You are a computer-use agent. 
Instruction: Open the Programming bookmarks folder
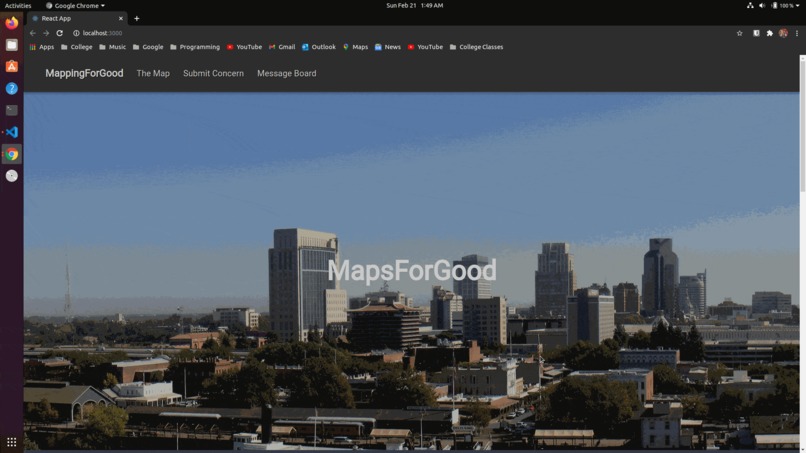click(x=195, y=47)
